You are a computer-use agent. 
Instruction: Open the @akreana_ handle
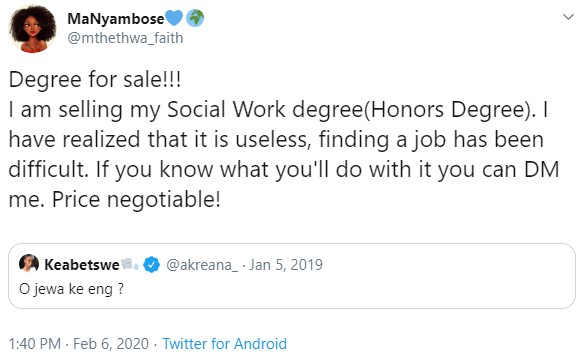(202, 265)
